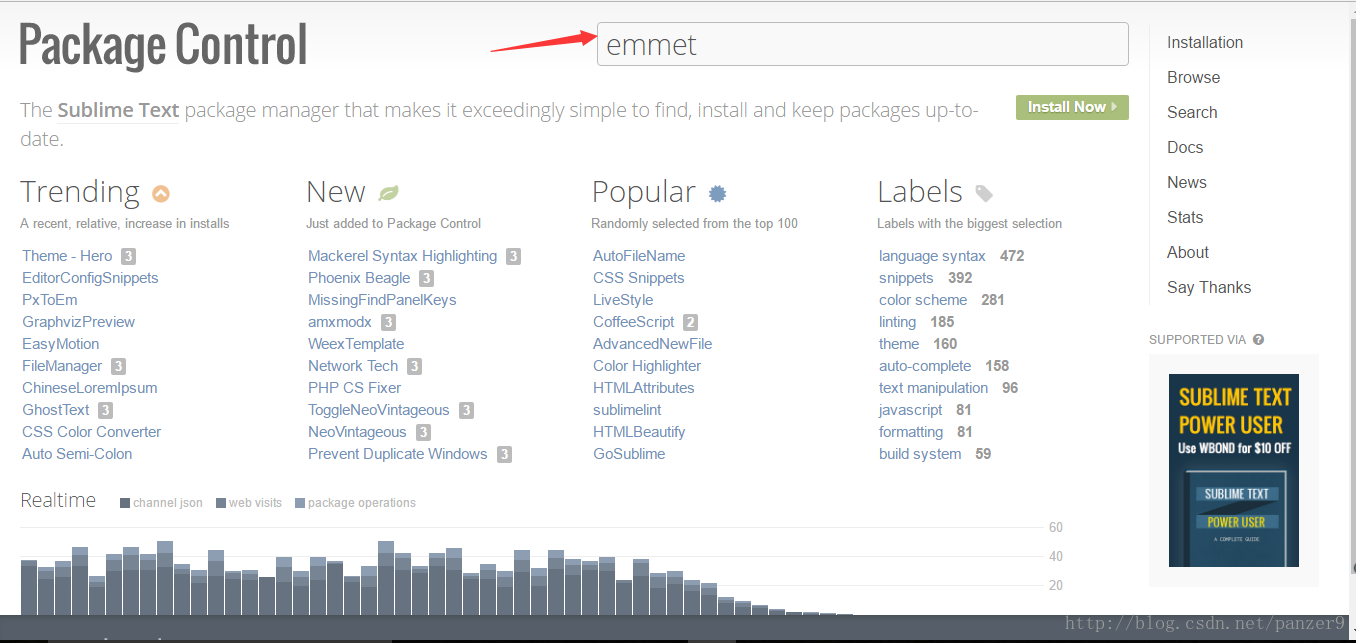The image size is (1356, 643).
Task: Click the search box containing emmet
Action: click(862, 45)
